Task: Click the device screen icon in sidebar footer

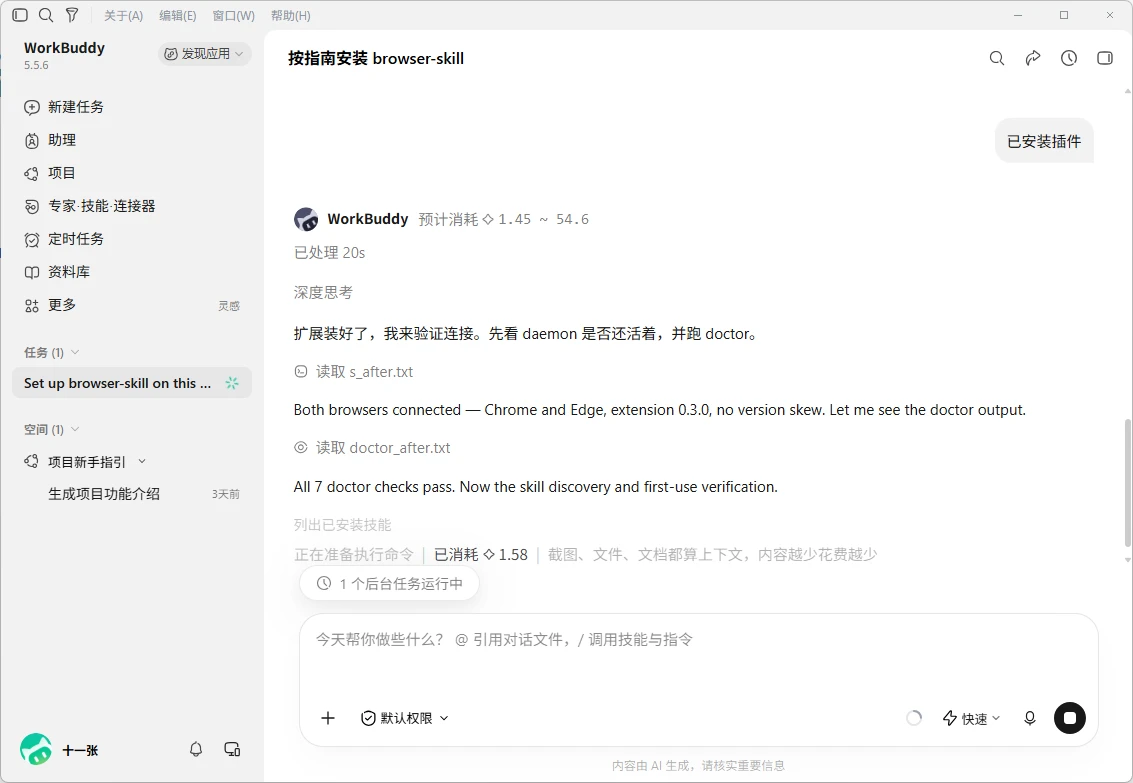Action: tap(232, 750)
